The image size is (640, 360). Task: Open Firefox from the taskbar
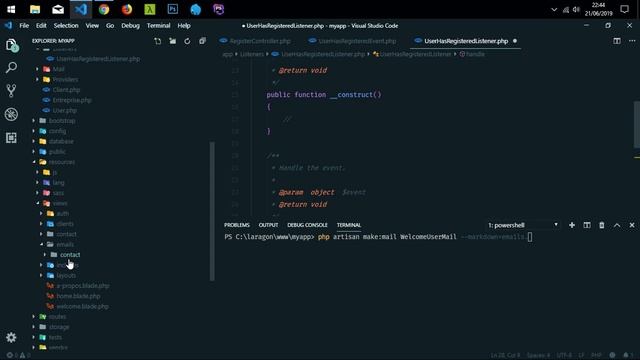tap(127, 9)
